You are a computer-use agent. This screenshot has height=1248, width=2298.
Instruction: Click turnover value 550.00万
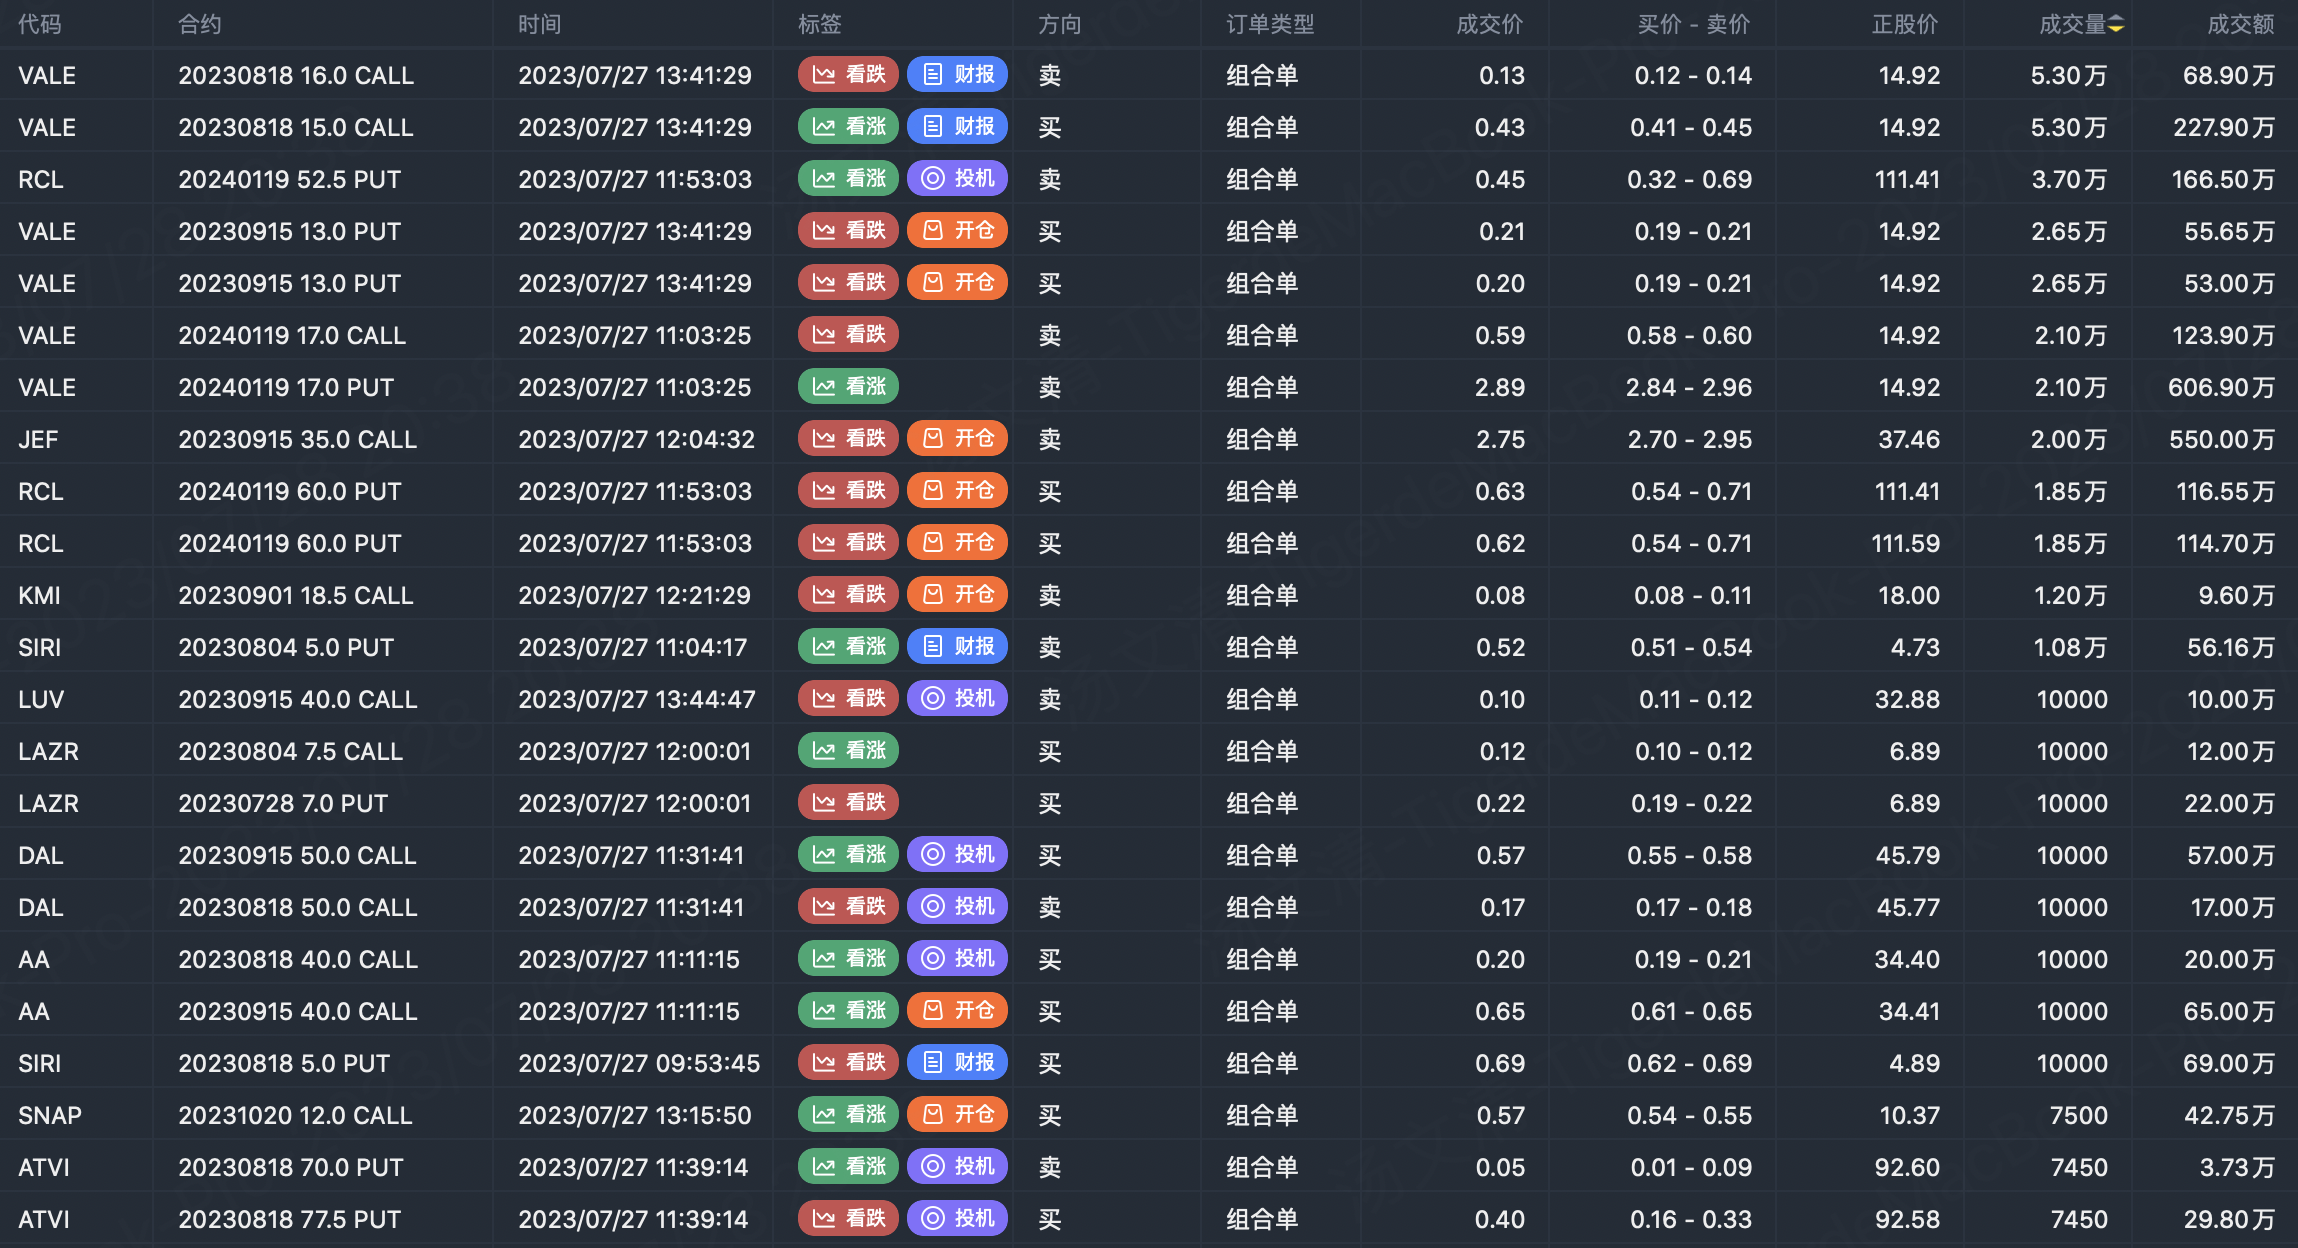(x=2222, y=440)
